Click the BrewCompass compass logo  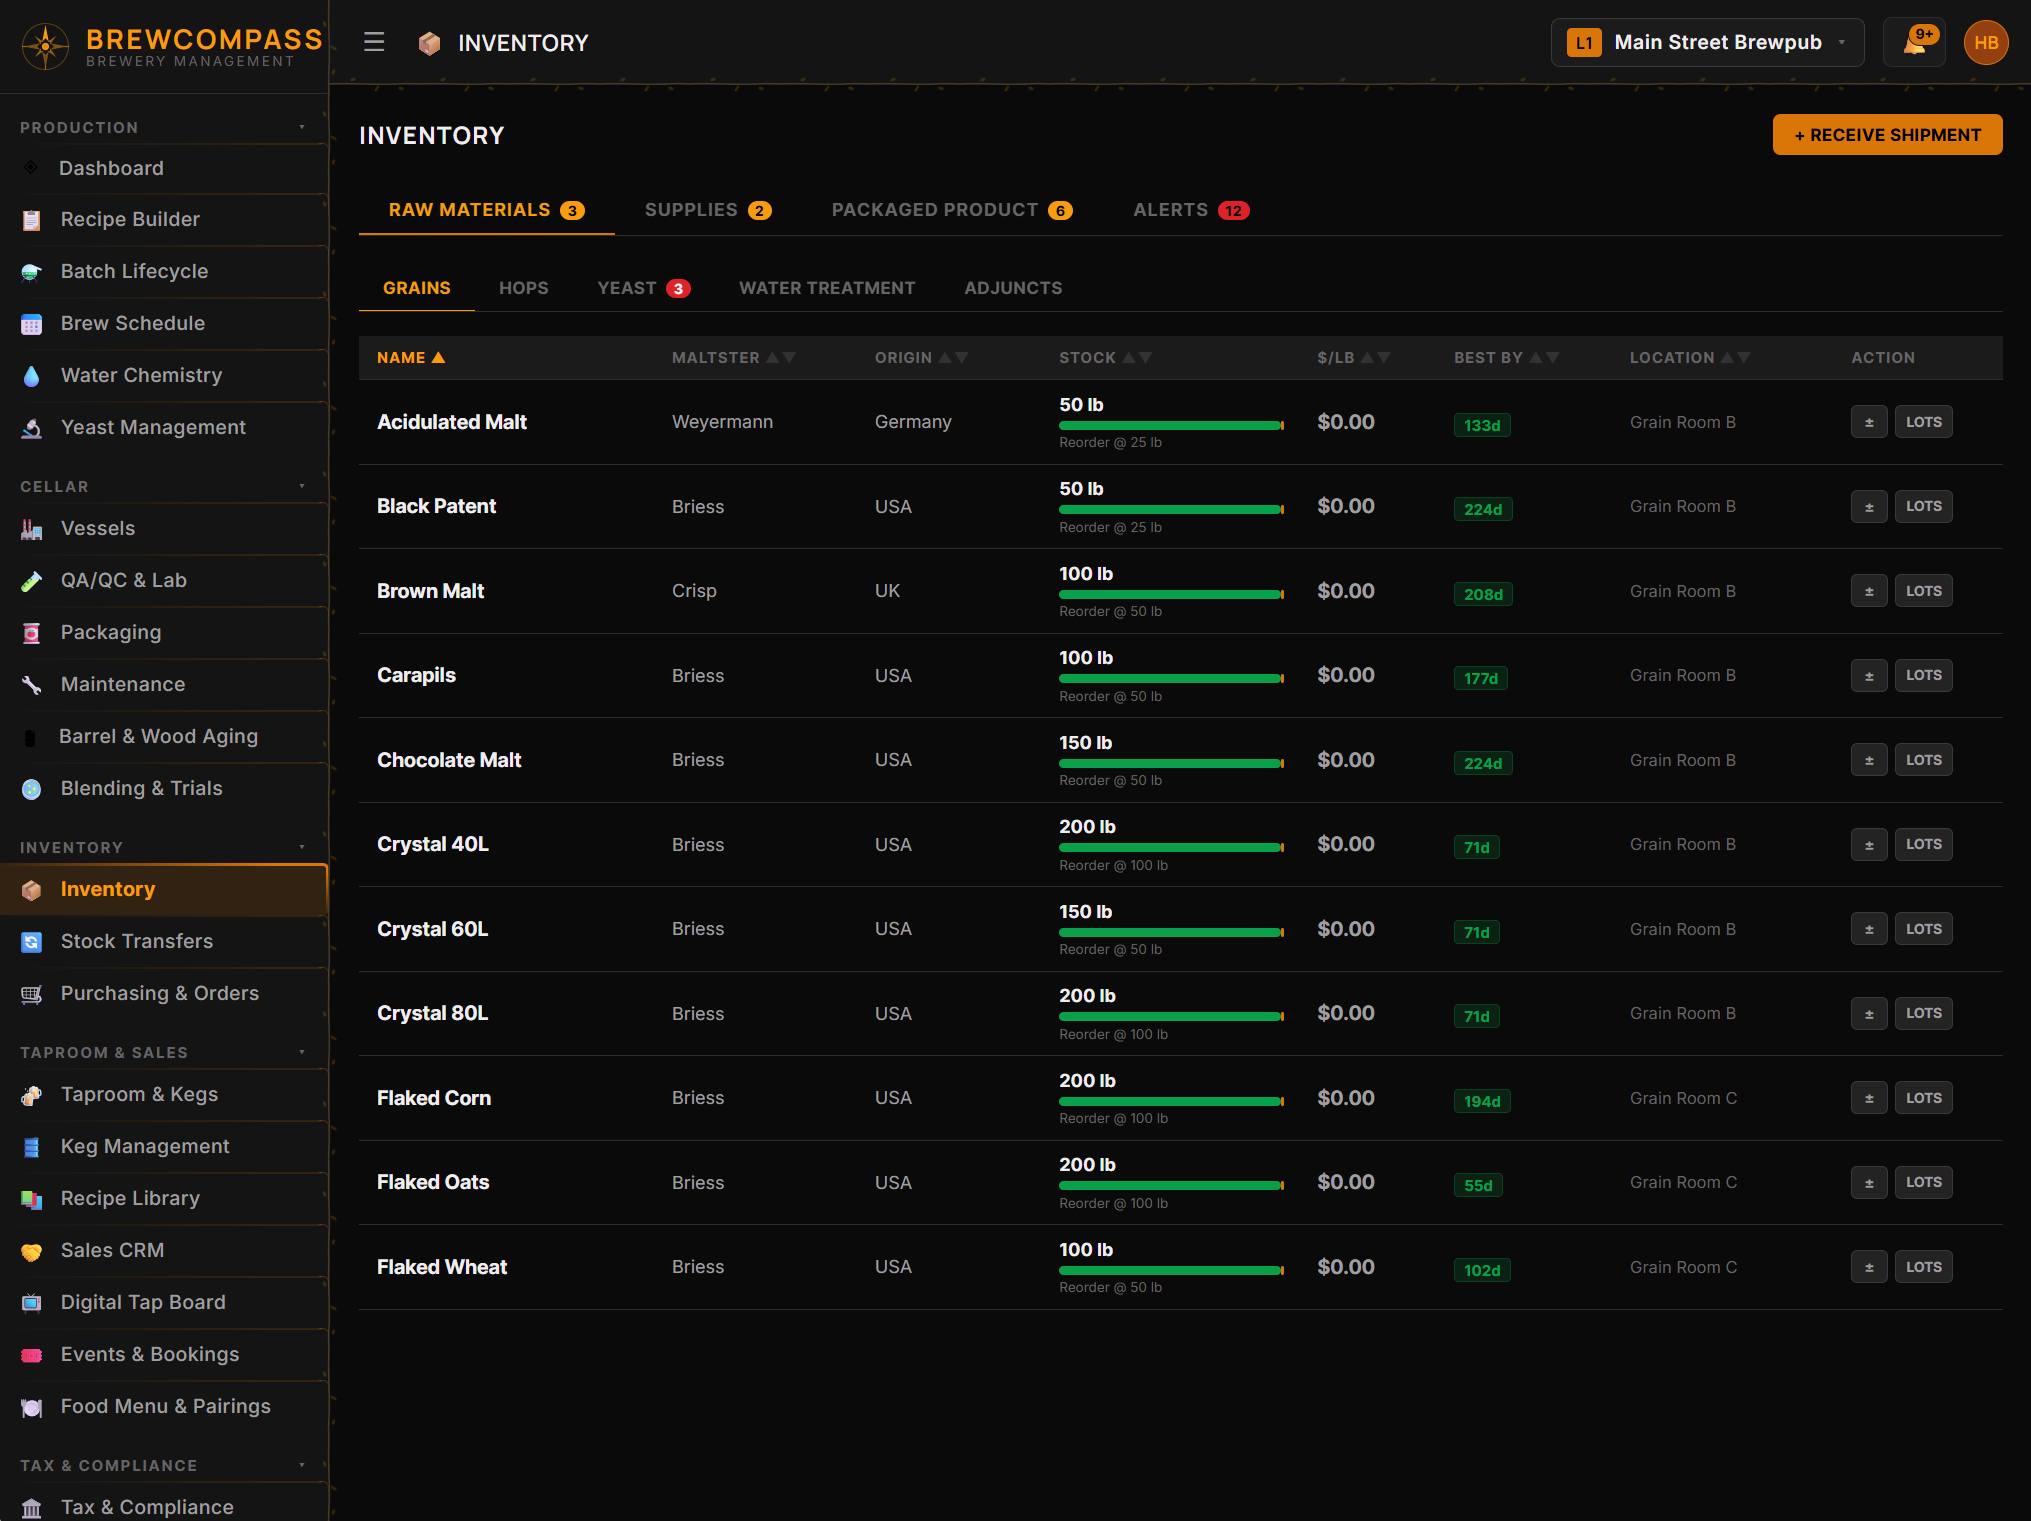pos(45,46)
